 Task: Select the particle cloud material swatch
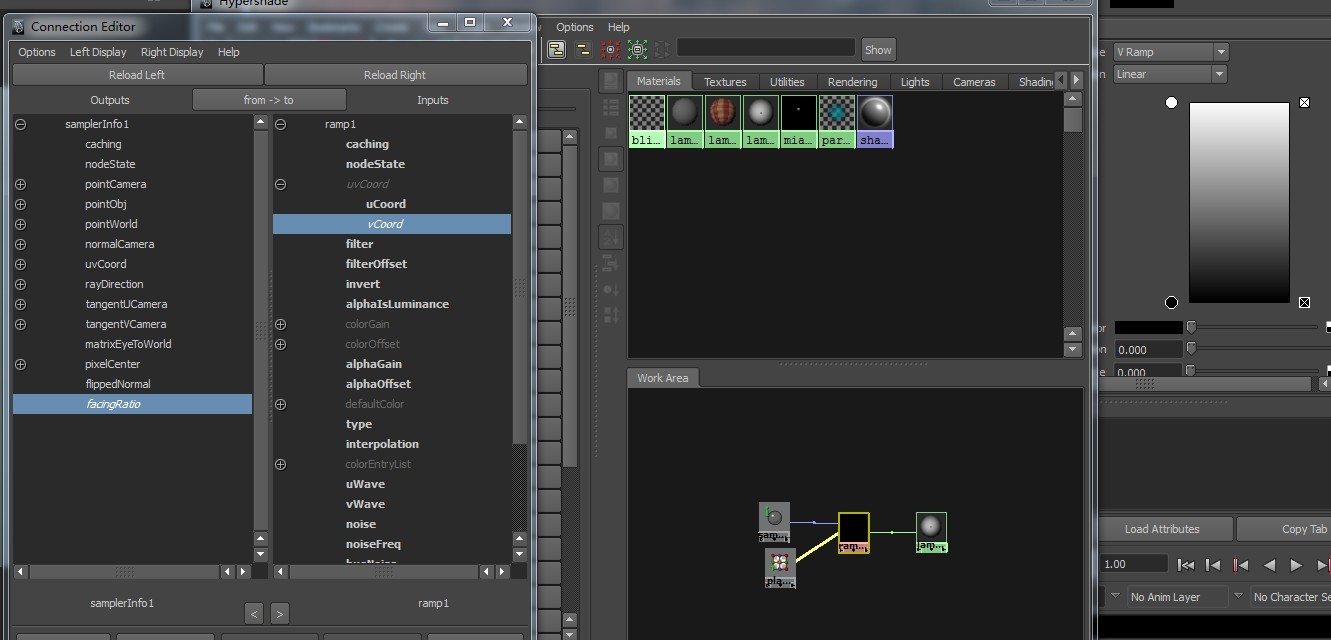[x=836, y=121]
